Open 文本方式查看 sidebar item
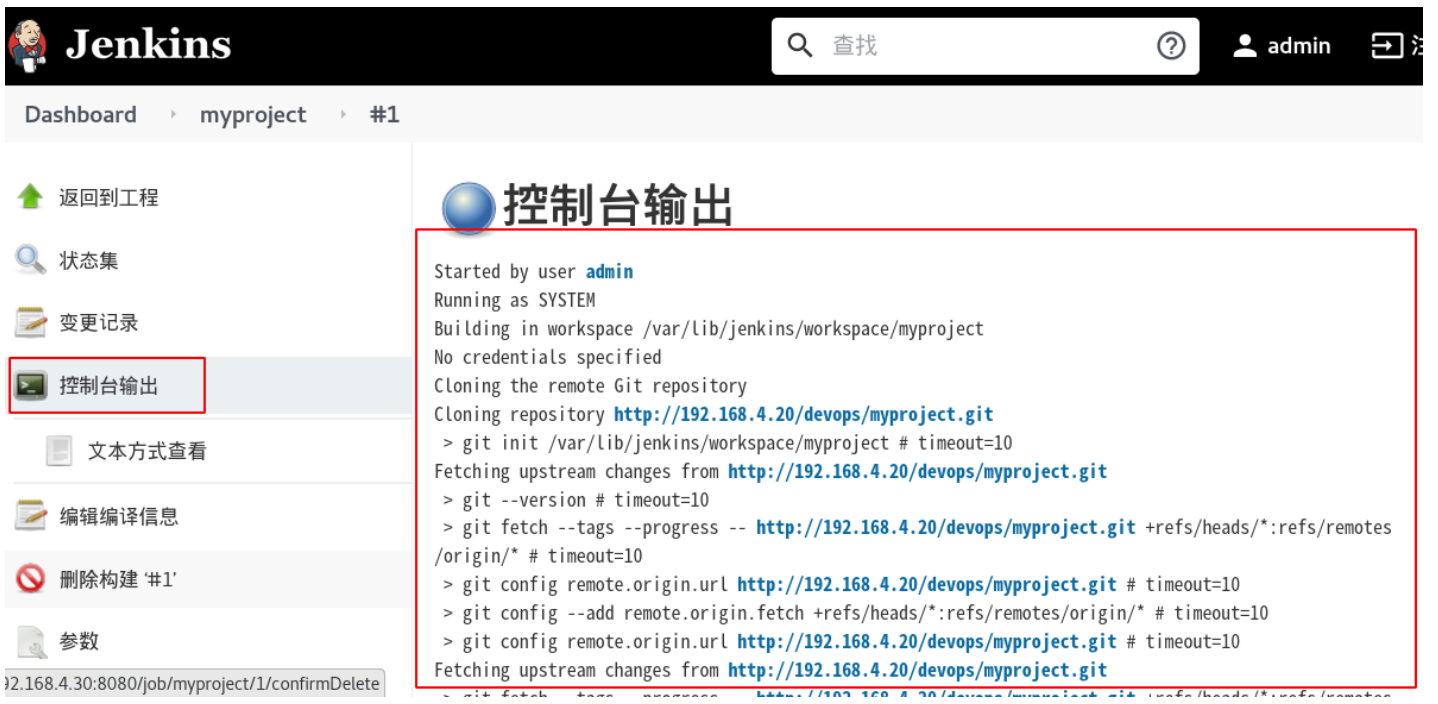Image resolution: width=1438 pixels, height=704 pixels. tap(147, 452)
